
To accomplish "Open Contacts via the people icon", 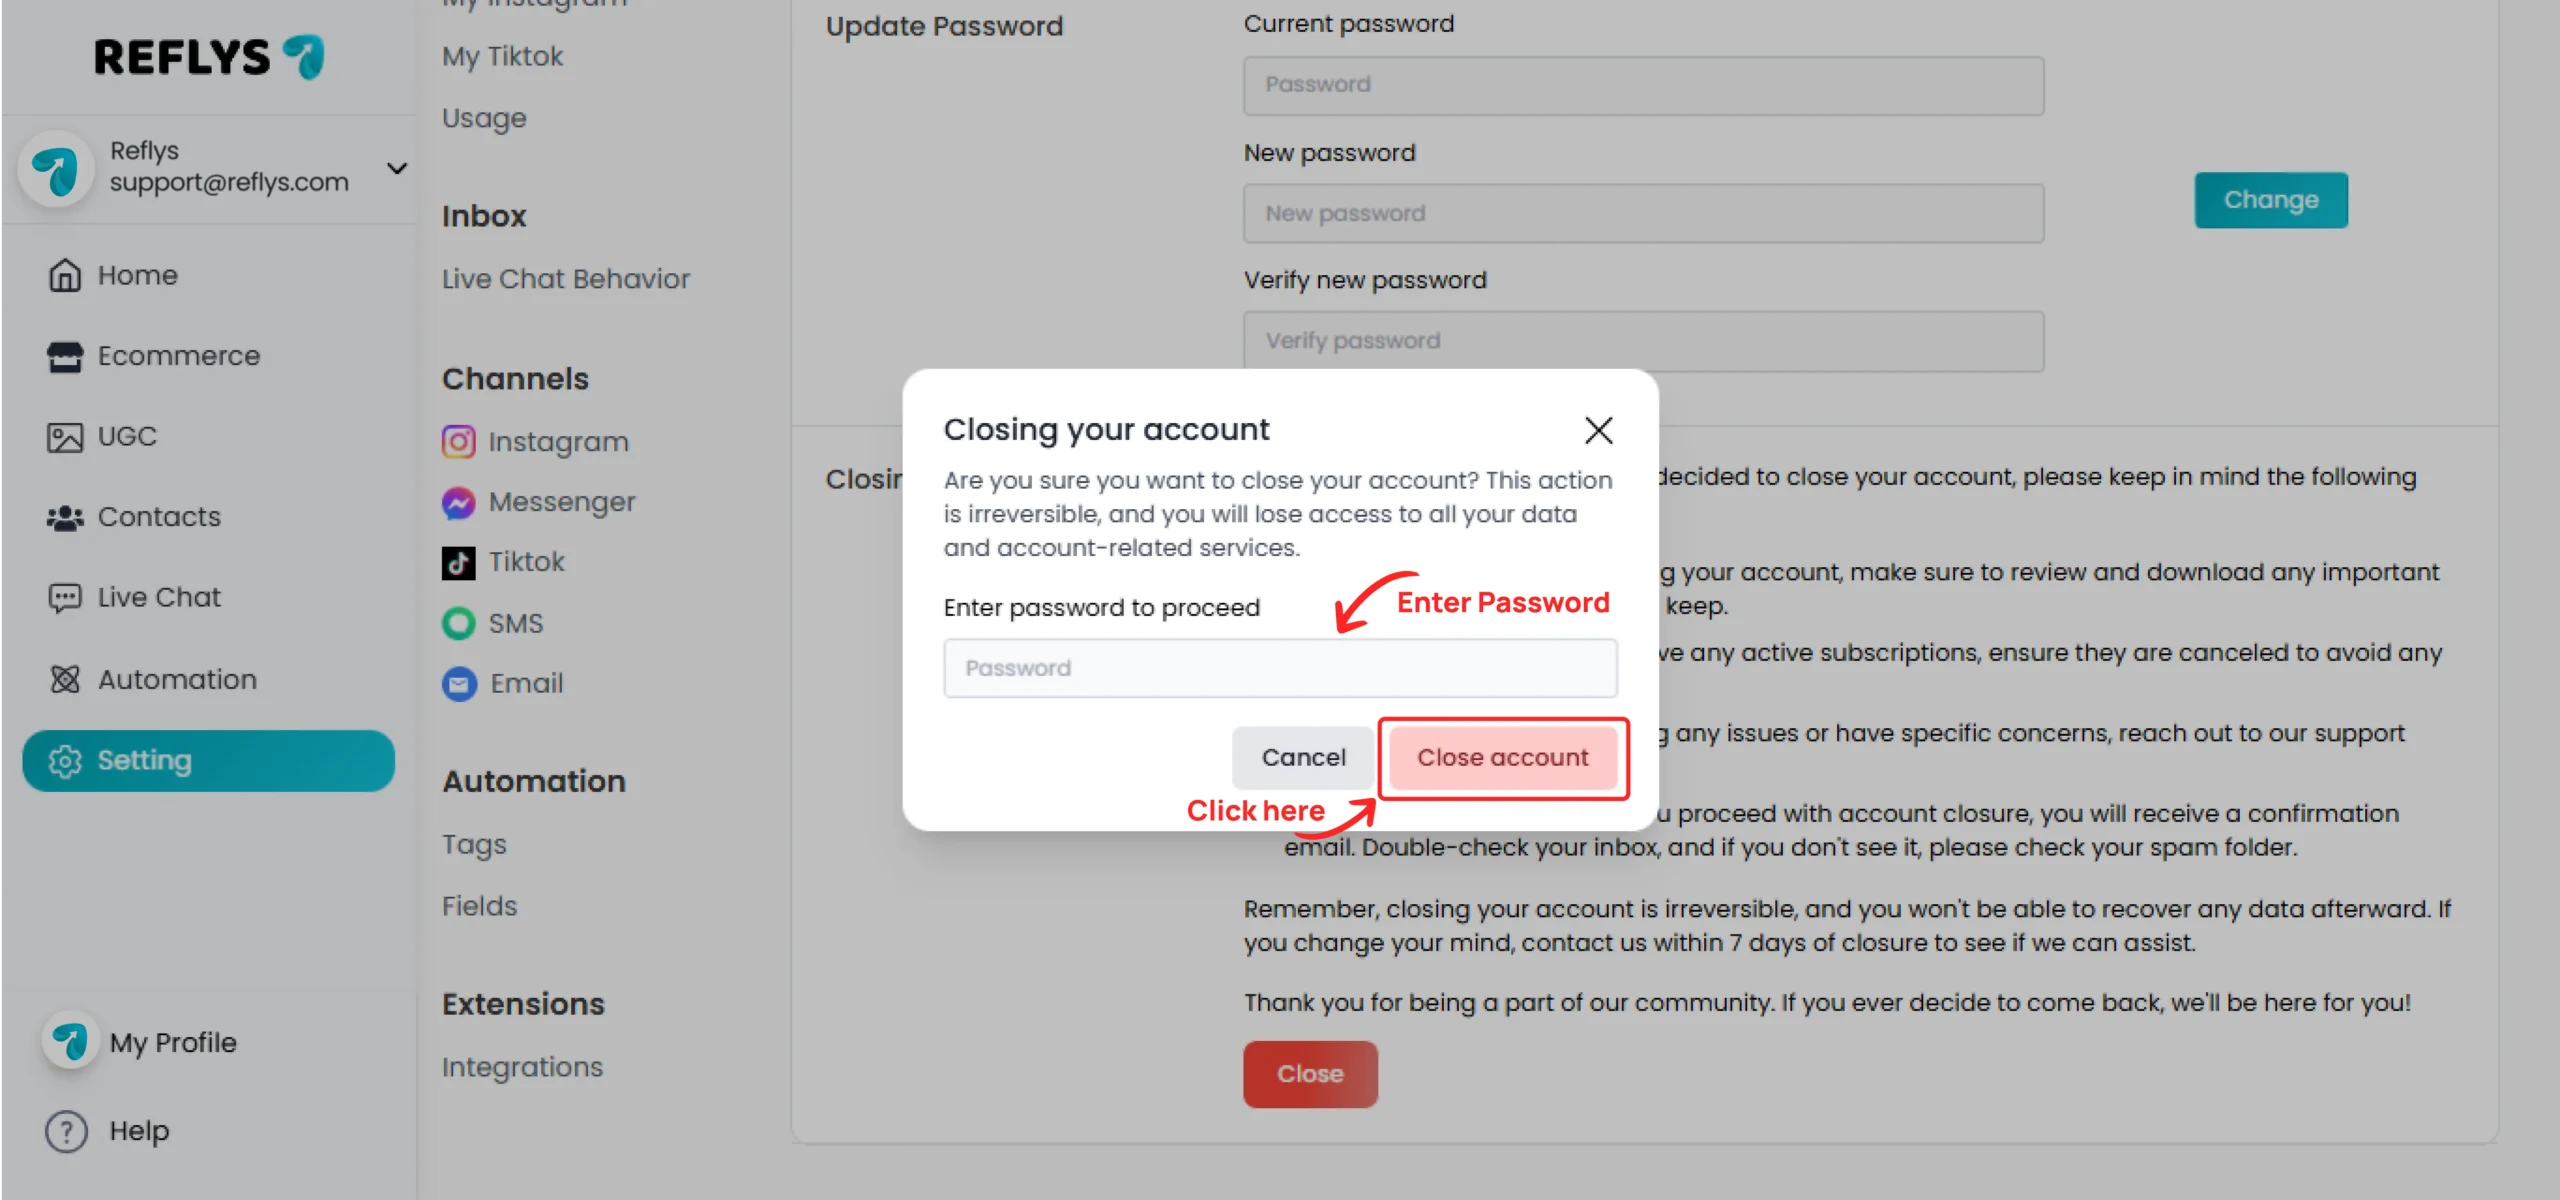I will [x=65, y=517].
